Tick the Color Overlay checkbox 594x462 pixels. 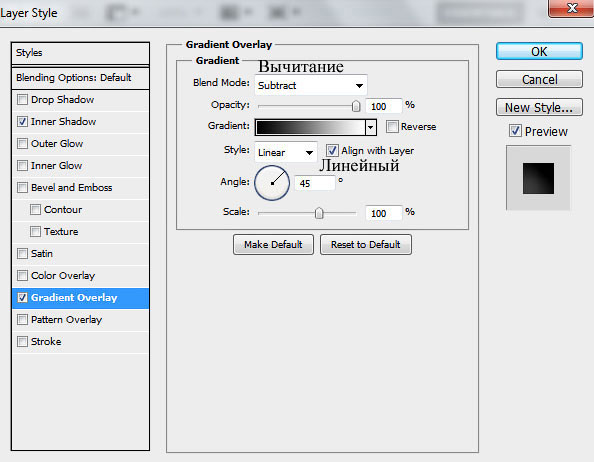pyautogui.click(x=22, y=275)
